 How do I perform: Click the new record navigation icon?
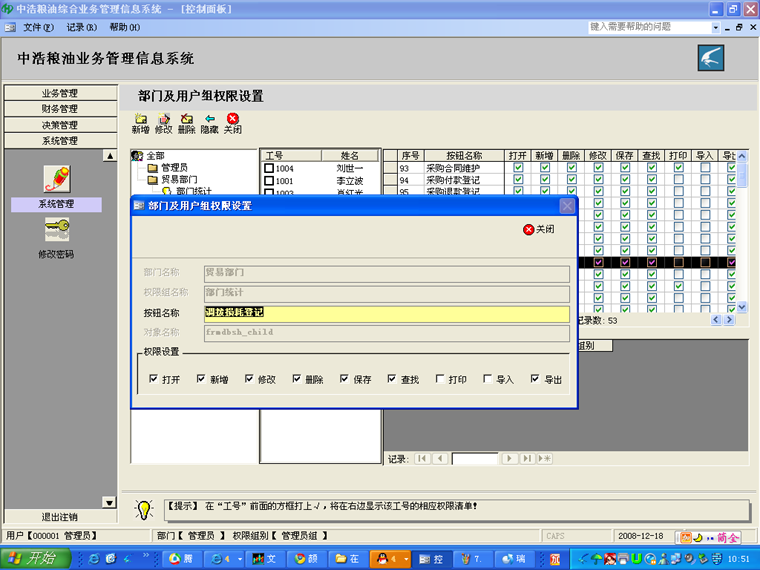click(x=544, y=459)
